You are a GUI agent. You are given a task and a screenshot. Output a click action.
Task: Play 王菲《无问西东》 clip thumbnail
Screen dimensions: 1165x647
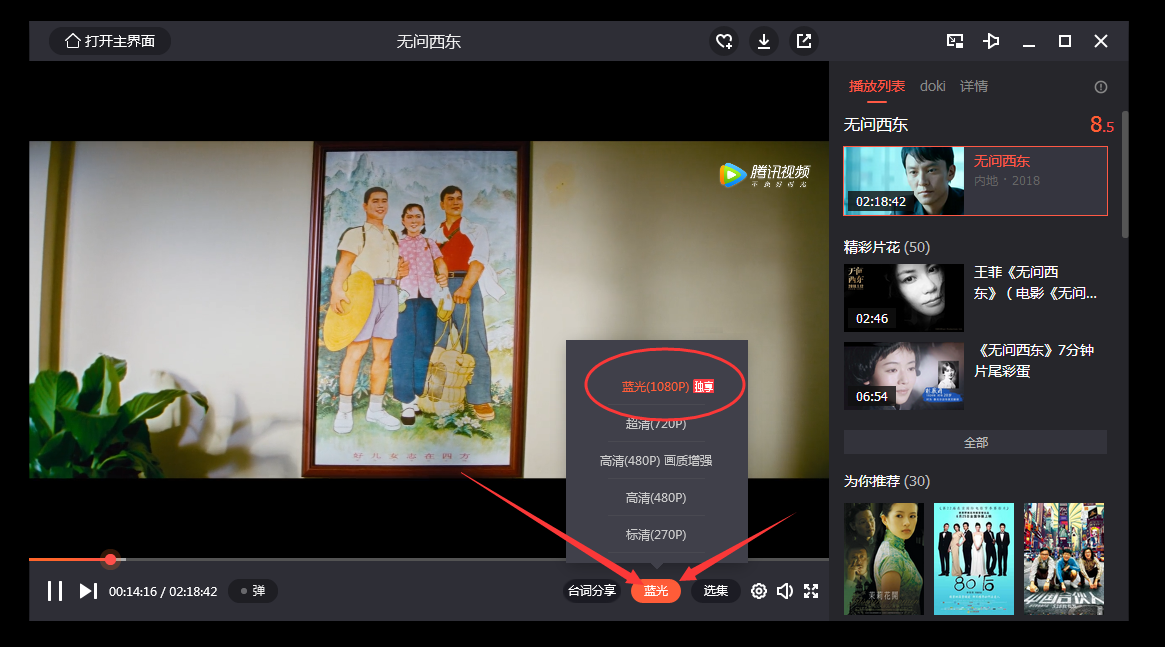tap(903, 298)
